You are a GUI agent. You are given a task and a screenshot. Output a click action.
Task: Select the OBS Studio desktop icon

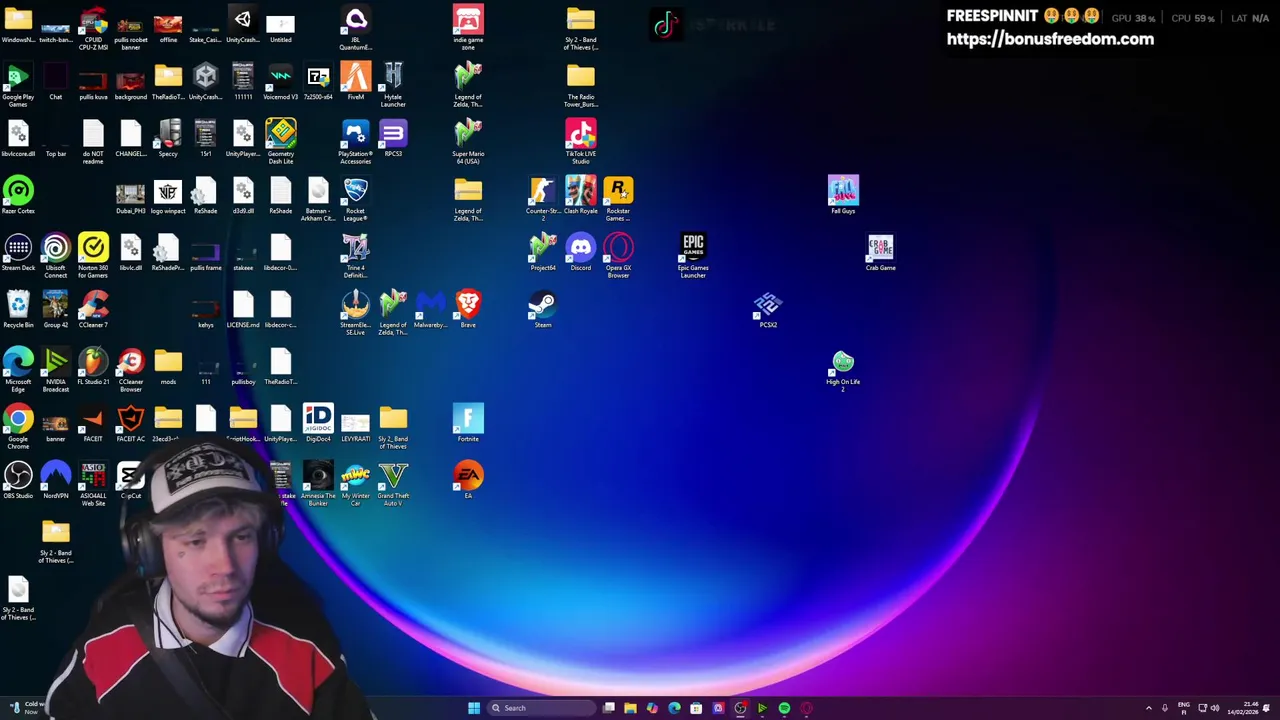tap(18, 481)
